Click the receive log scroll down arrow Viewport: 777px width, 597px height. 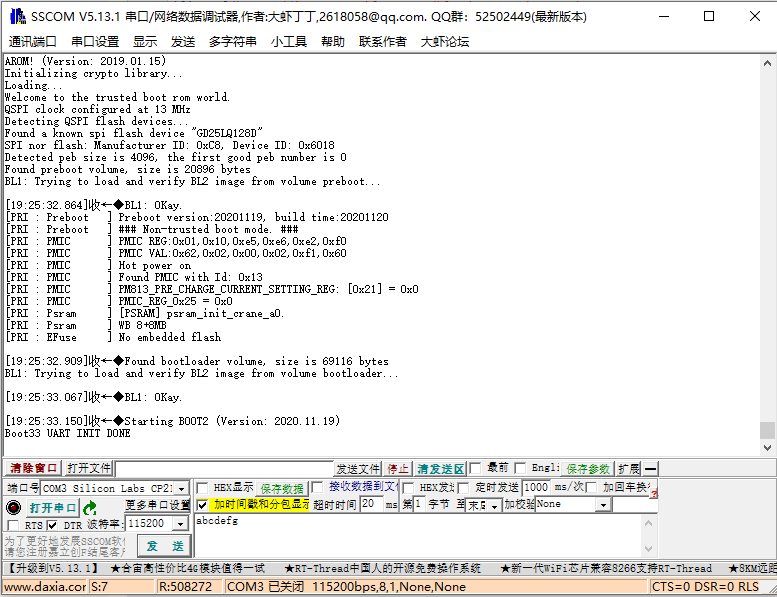tap(767, 447)
